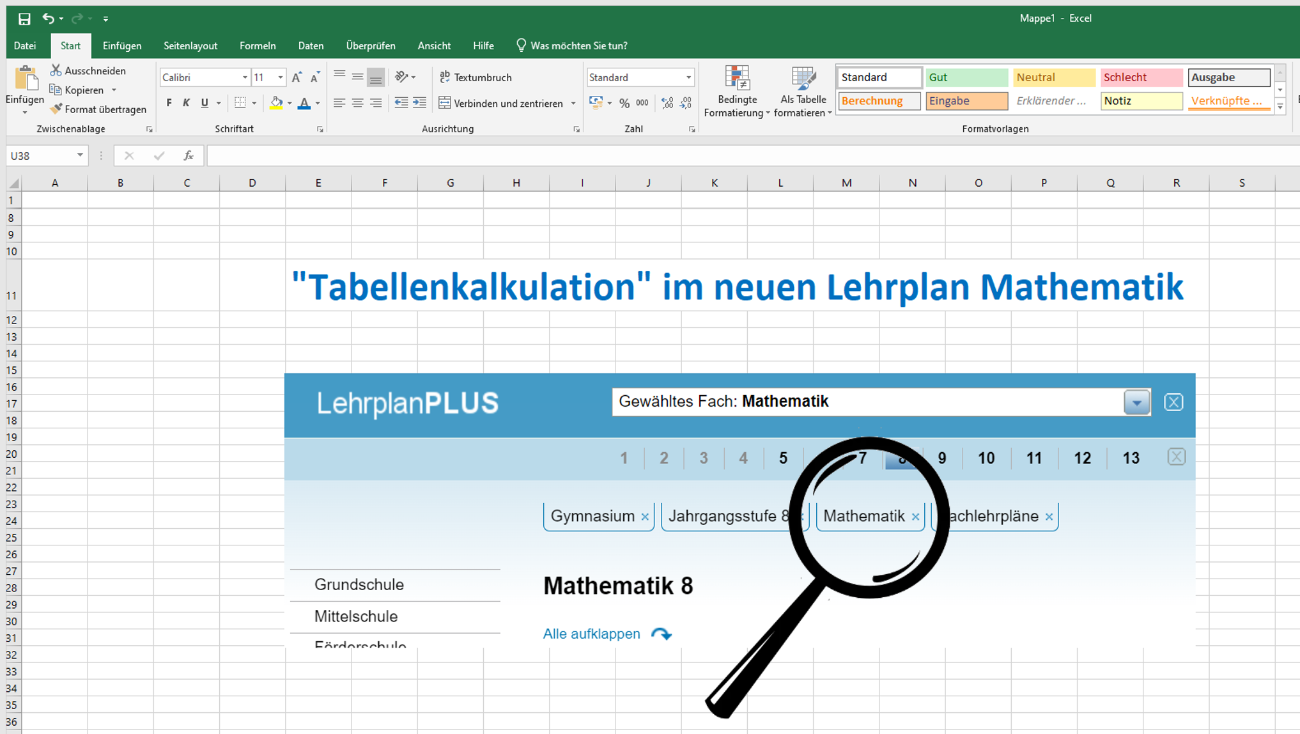Image resolution: width=1300 pixels, height=734 pixels.
Task: Apply the Neutral cell style
Action: click(x=1054, y=77)
